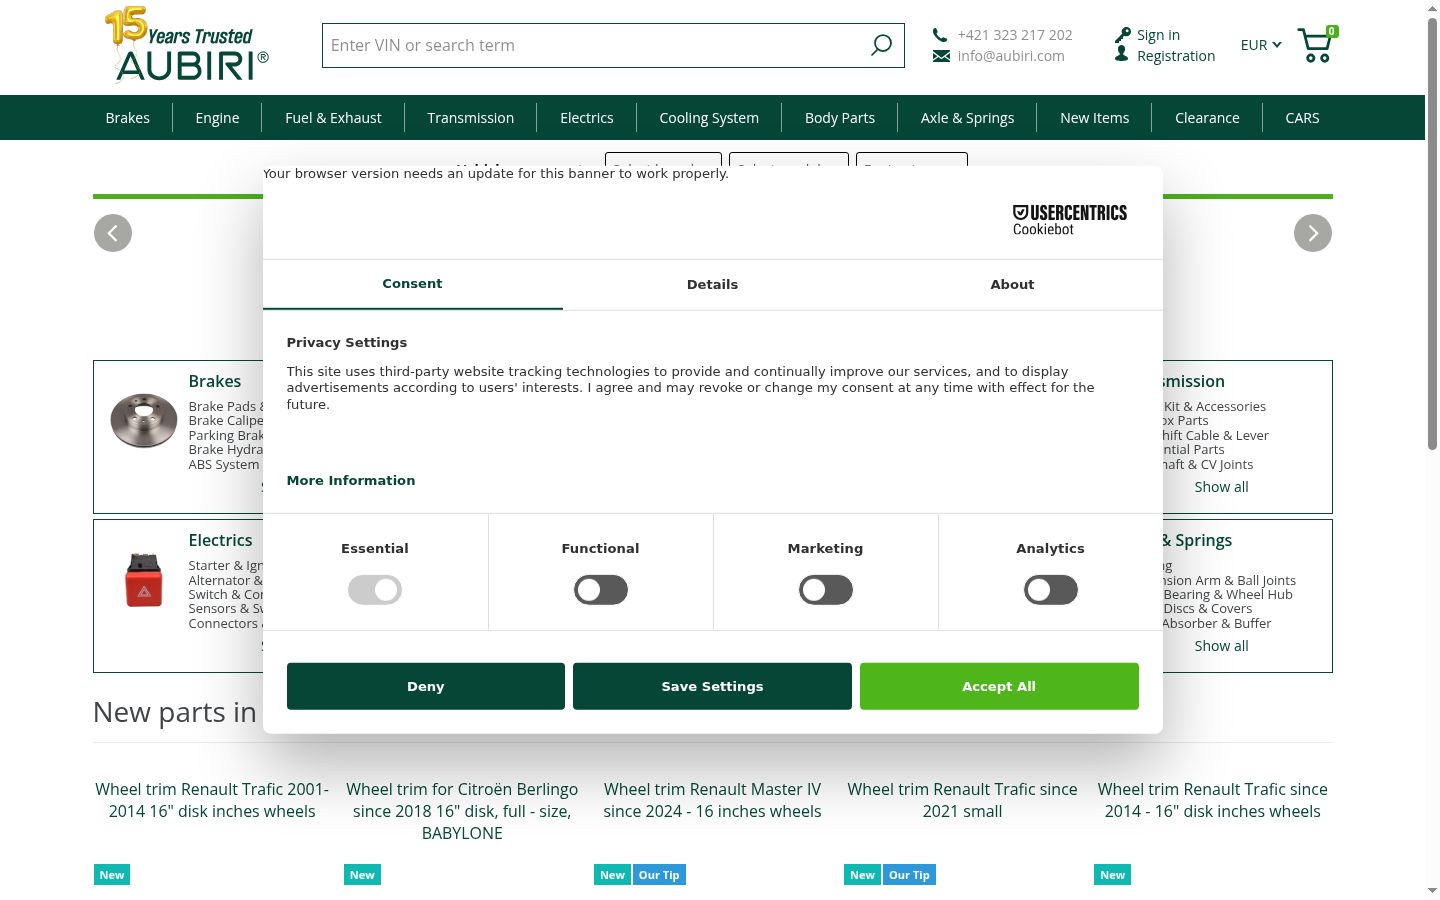Click the key icon beside Sign in

coord(1123,35)
